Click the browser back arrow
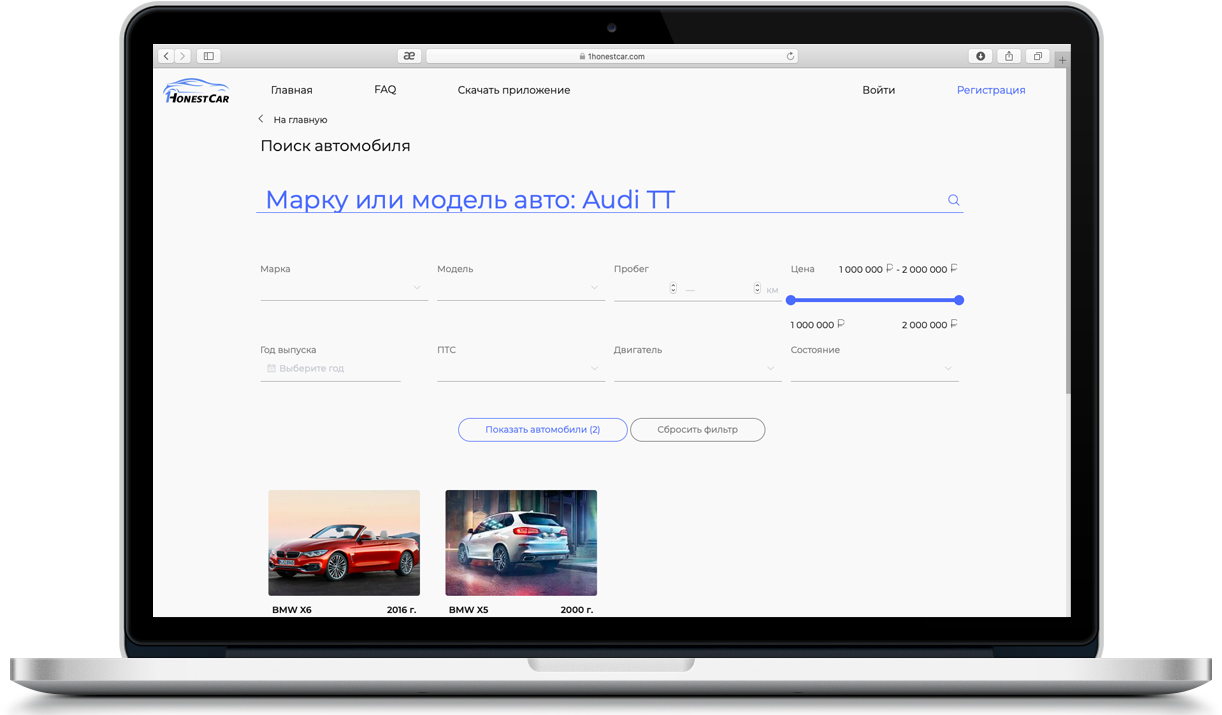This screenshot has height=715, width=1222. pos(166,56)
